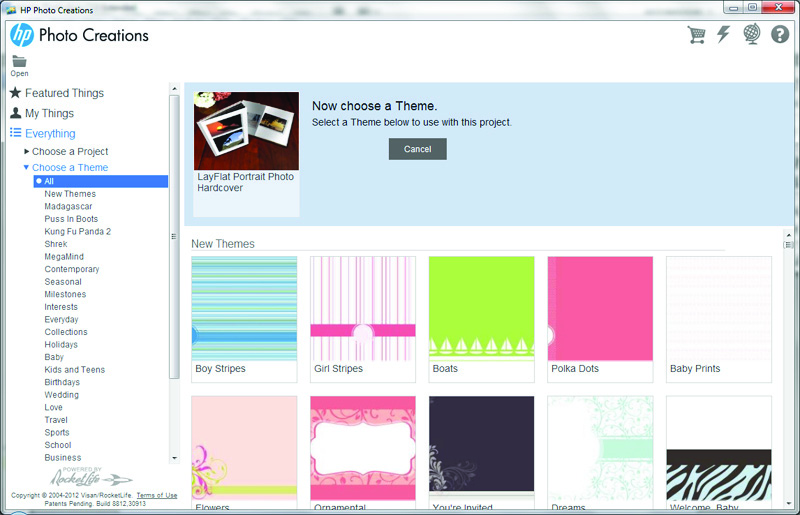Click the list icon beside Everything
Image resolution: width=800 pixels, height=515 pixels.
(15, 133)
